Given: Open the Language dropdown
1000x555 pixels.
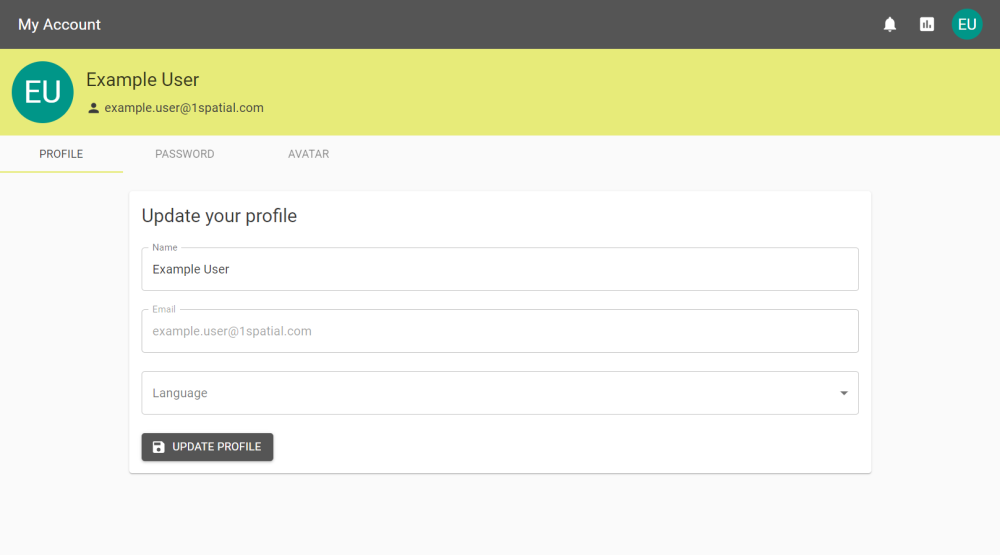Looking at the screenshot, I should click(x=500, y=393).
